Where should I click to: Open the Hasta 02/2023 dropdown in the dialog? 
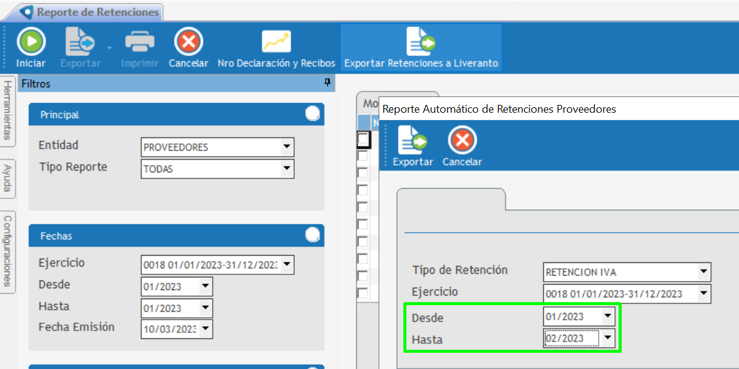608,338
